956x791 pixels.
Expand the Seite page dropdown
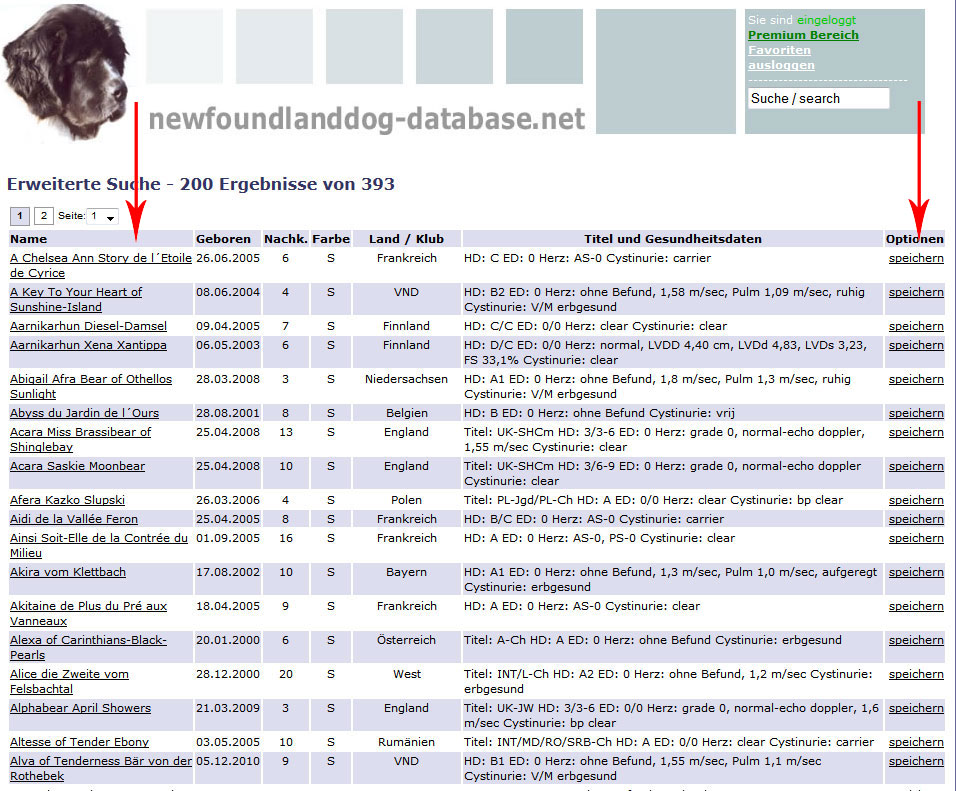(103, 217)
